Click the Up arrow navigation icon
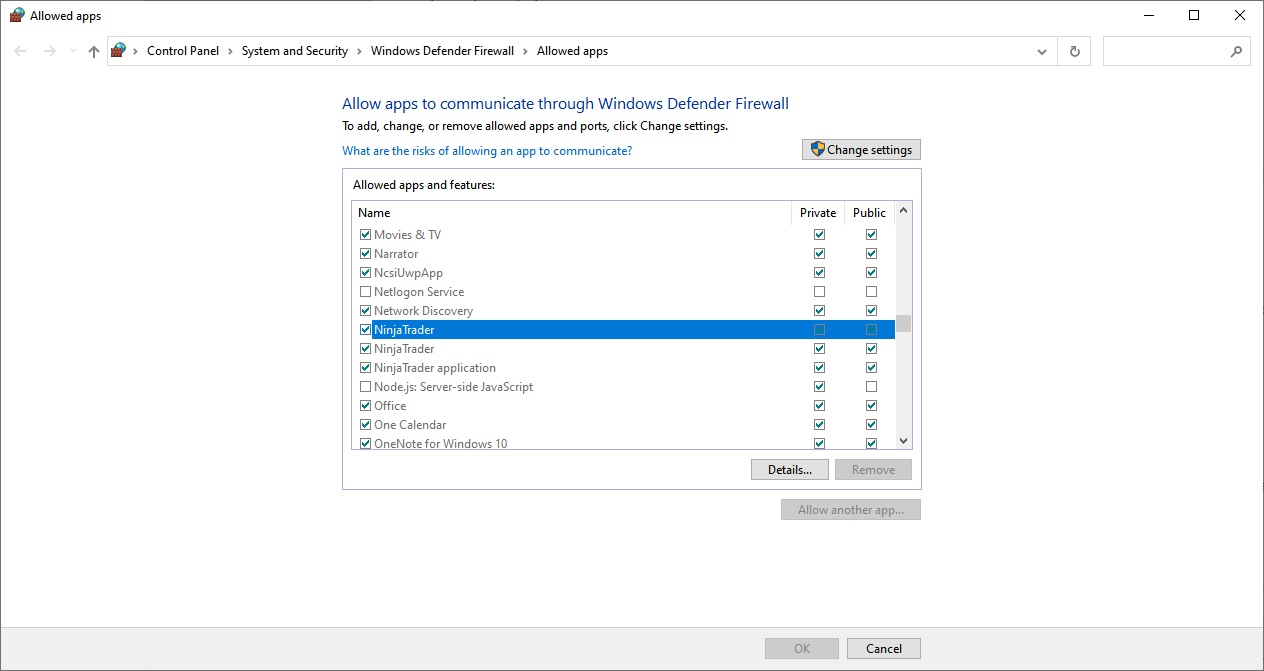The image size is (1264, 671). click(94, 51)
